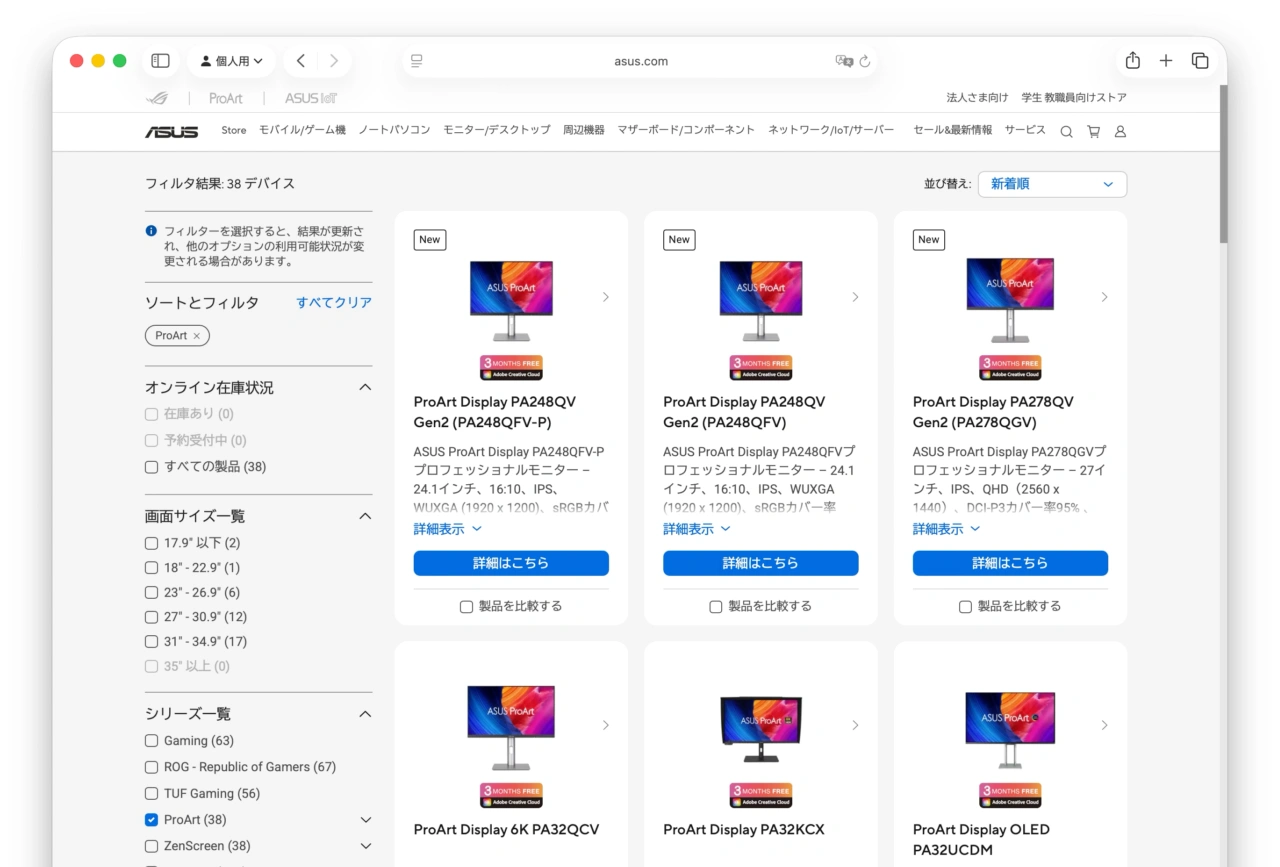Check the 27" - 30.9" screen size filter

151,617
